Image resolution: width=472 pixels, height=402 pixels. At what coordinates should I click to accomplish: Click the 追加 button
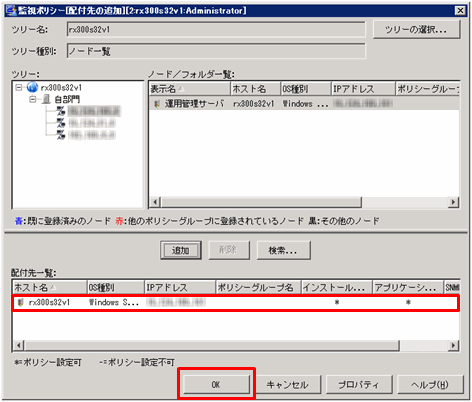[181, 250]
